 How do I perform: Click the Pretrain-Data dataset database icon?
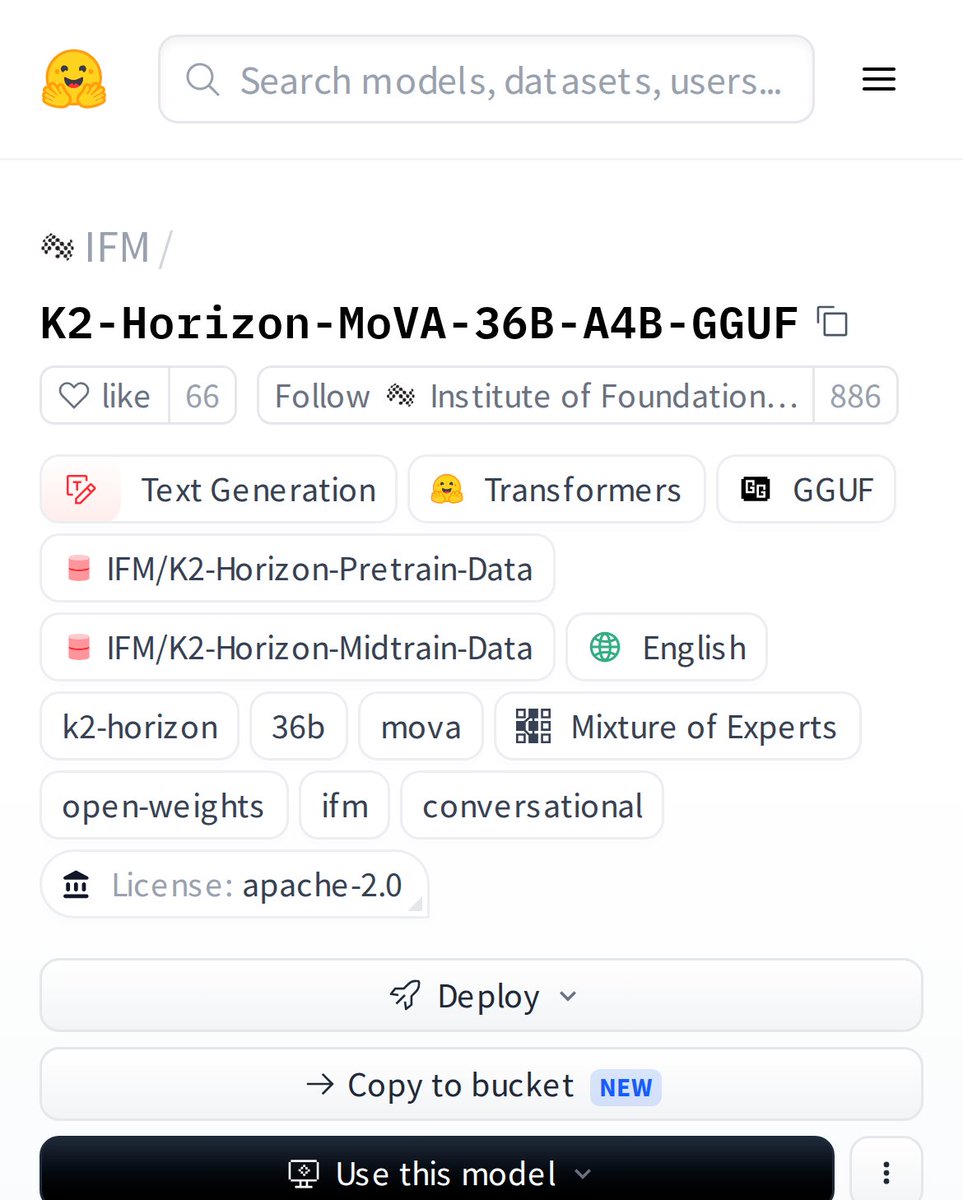pyautogui.click(x=78, y=569)
